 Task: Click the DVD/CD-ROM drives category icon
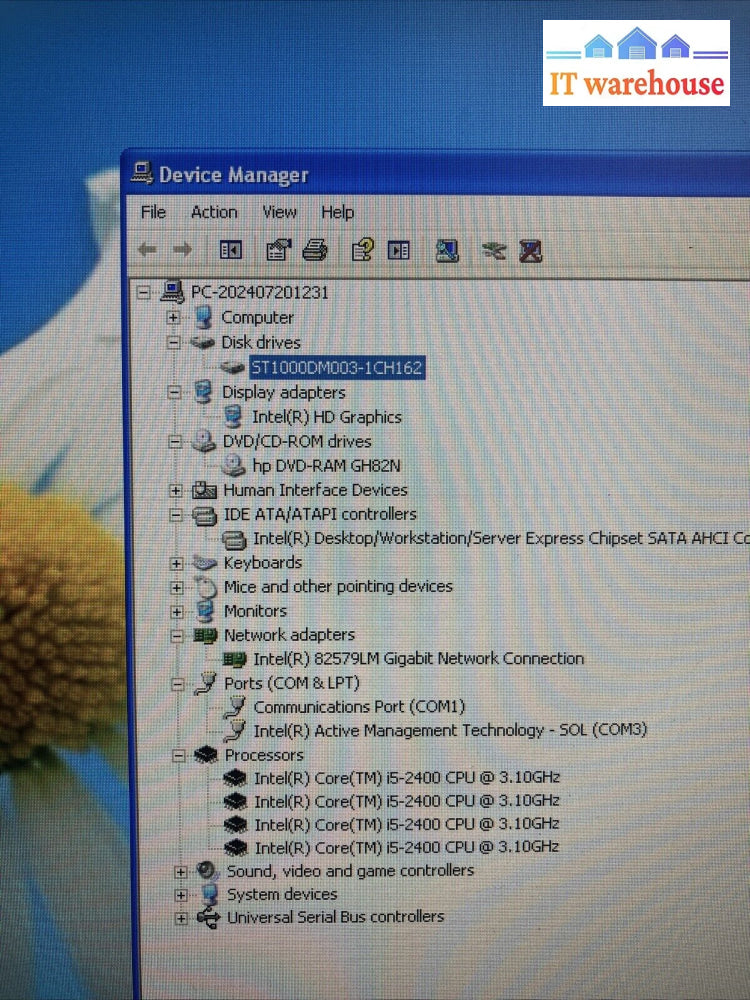tap(203, 441)
